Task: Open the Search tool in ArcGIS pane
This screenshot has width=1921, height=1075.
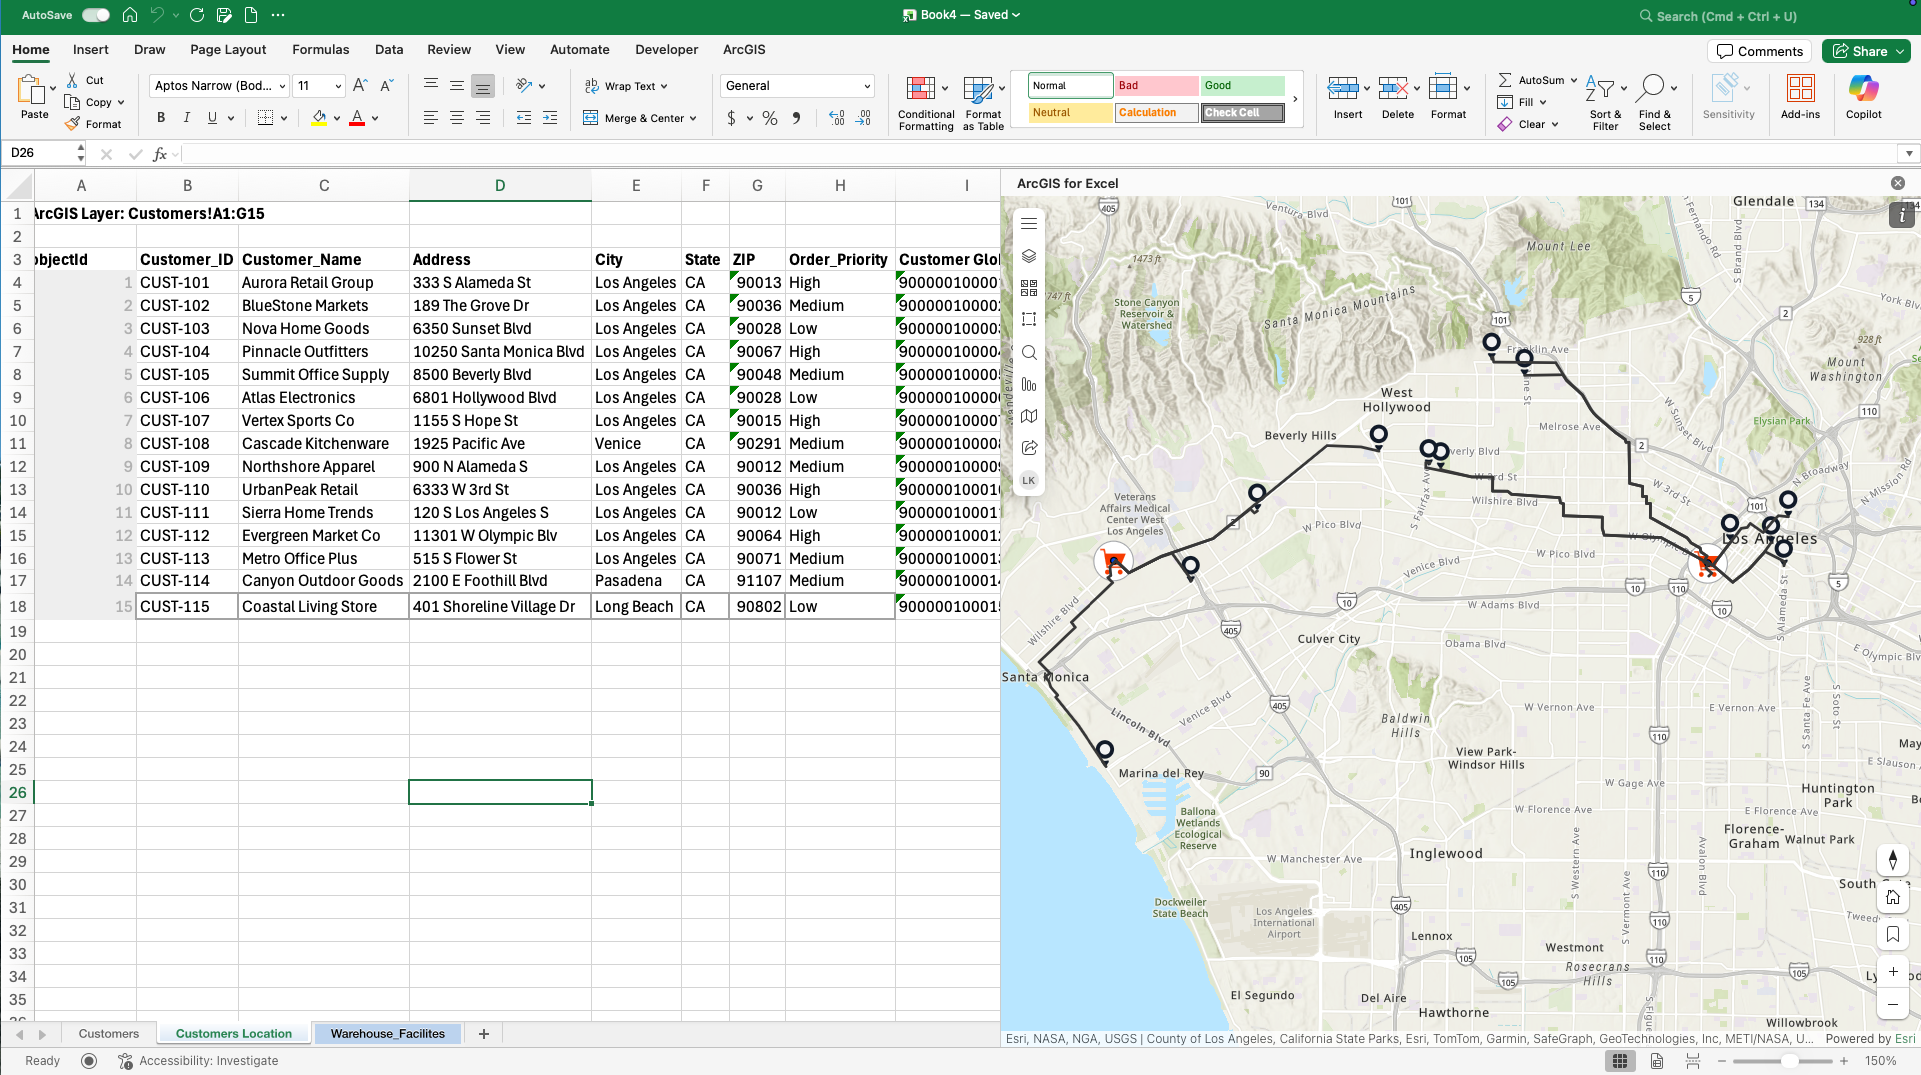Action: click(1029, 352)
